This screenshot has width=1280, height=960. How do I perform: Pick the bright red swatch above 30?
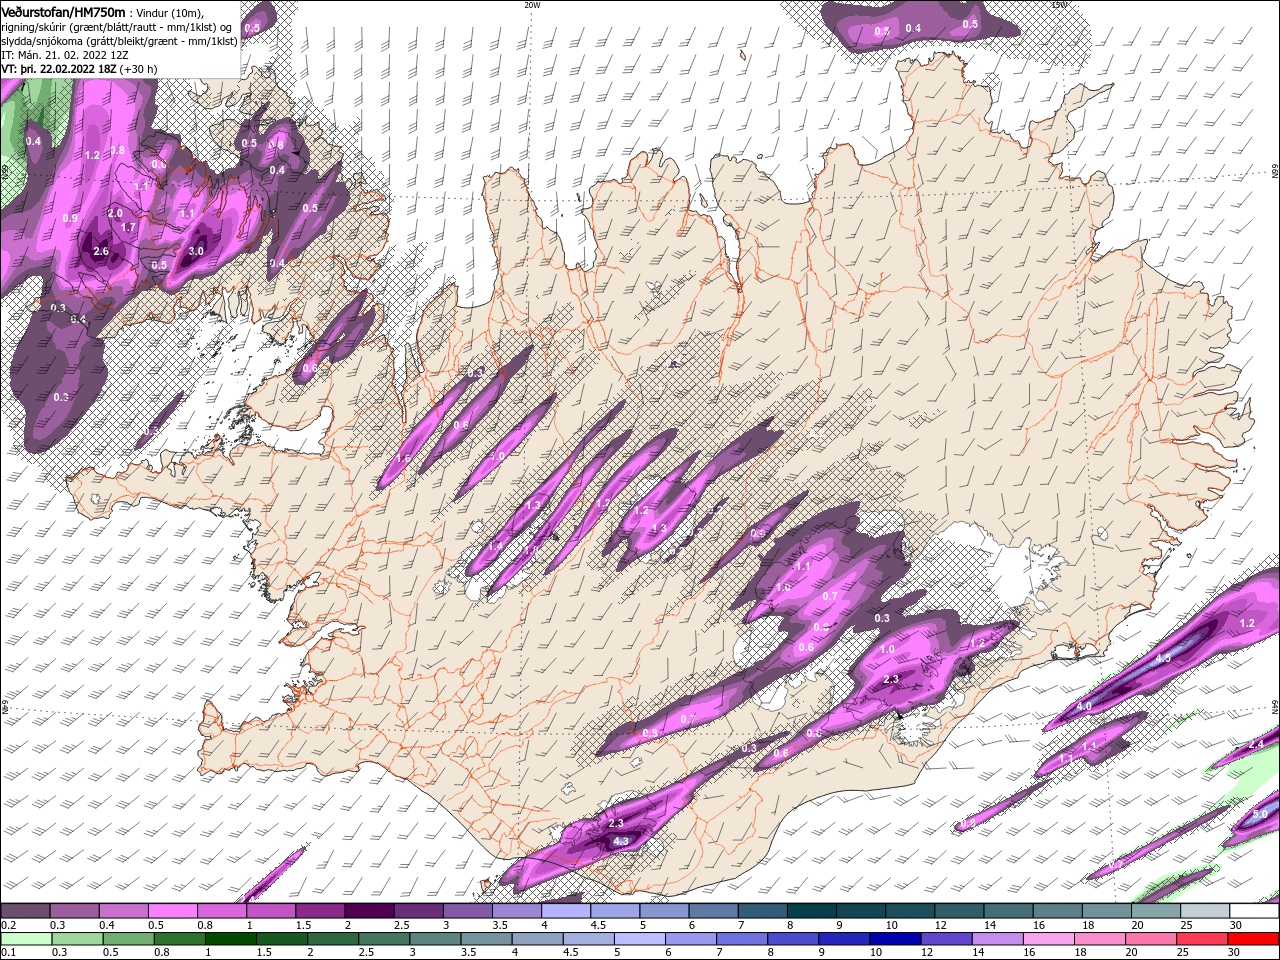click(x=1254, y=938)
